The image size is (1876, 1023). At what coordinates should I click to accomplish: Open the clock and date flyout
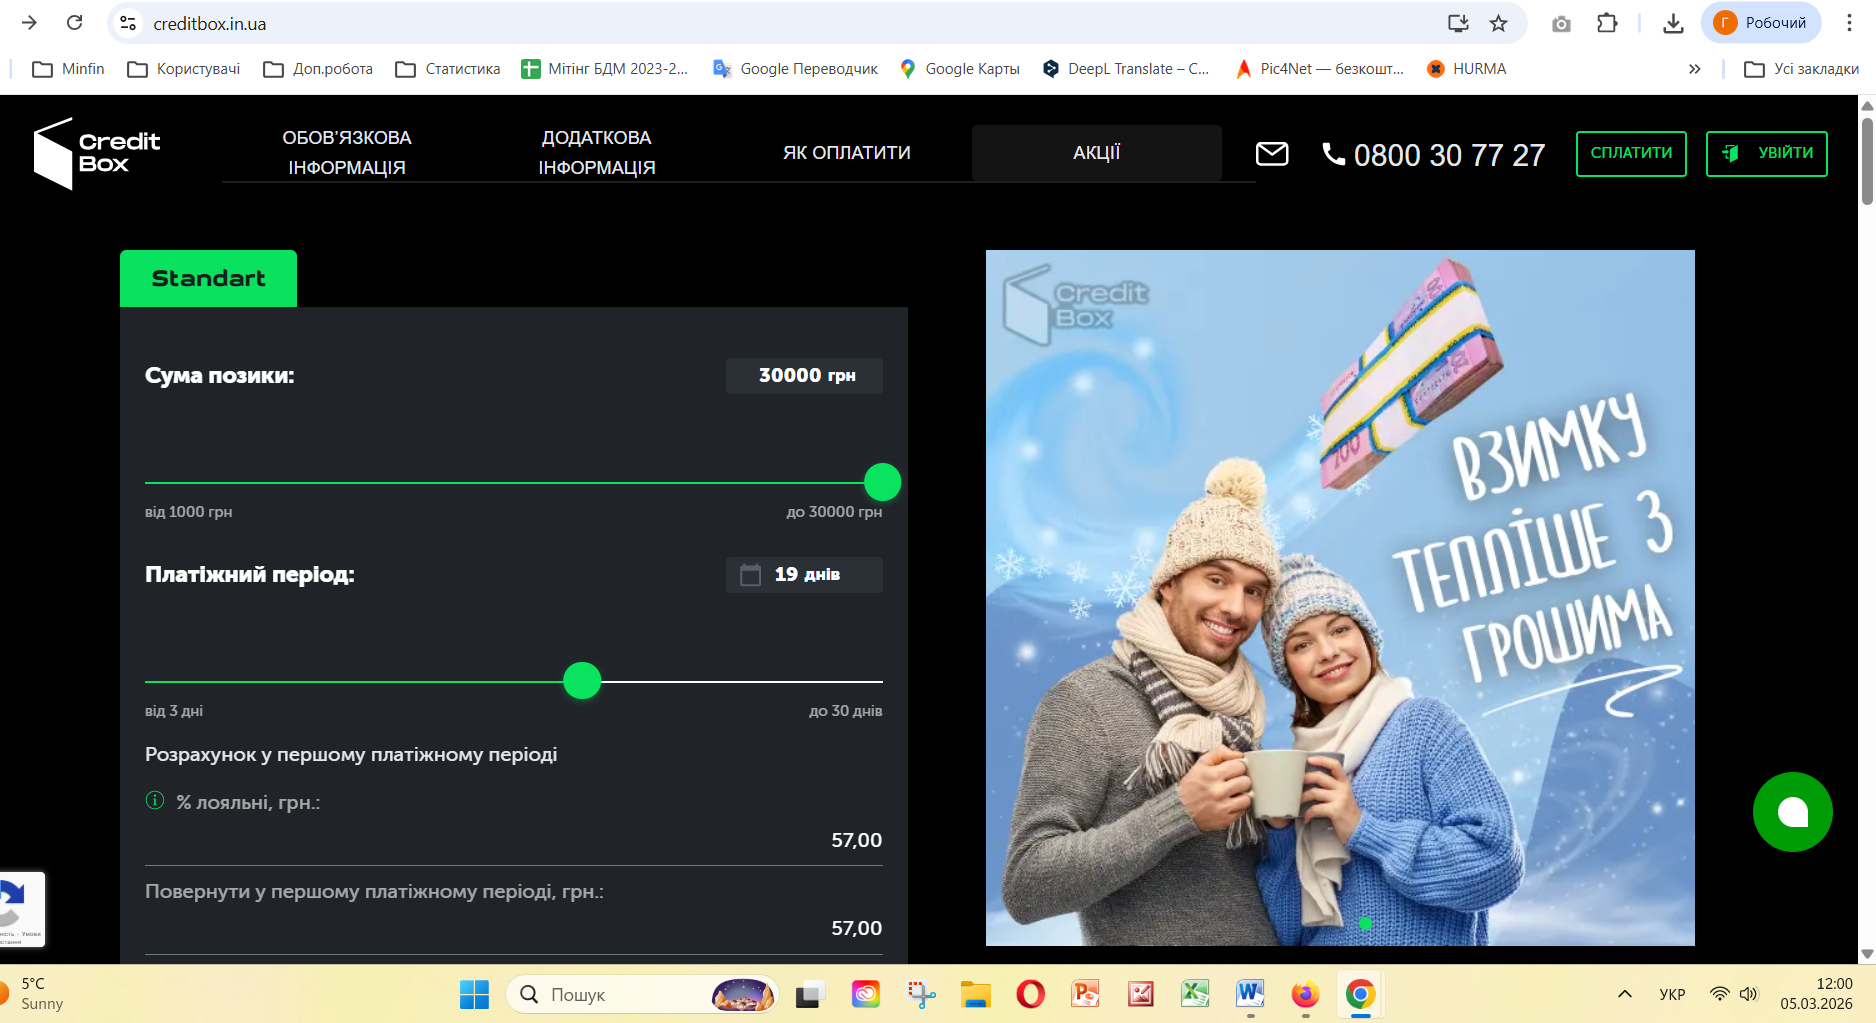tap(1816, 994)
